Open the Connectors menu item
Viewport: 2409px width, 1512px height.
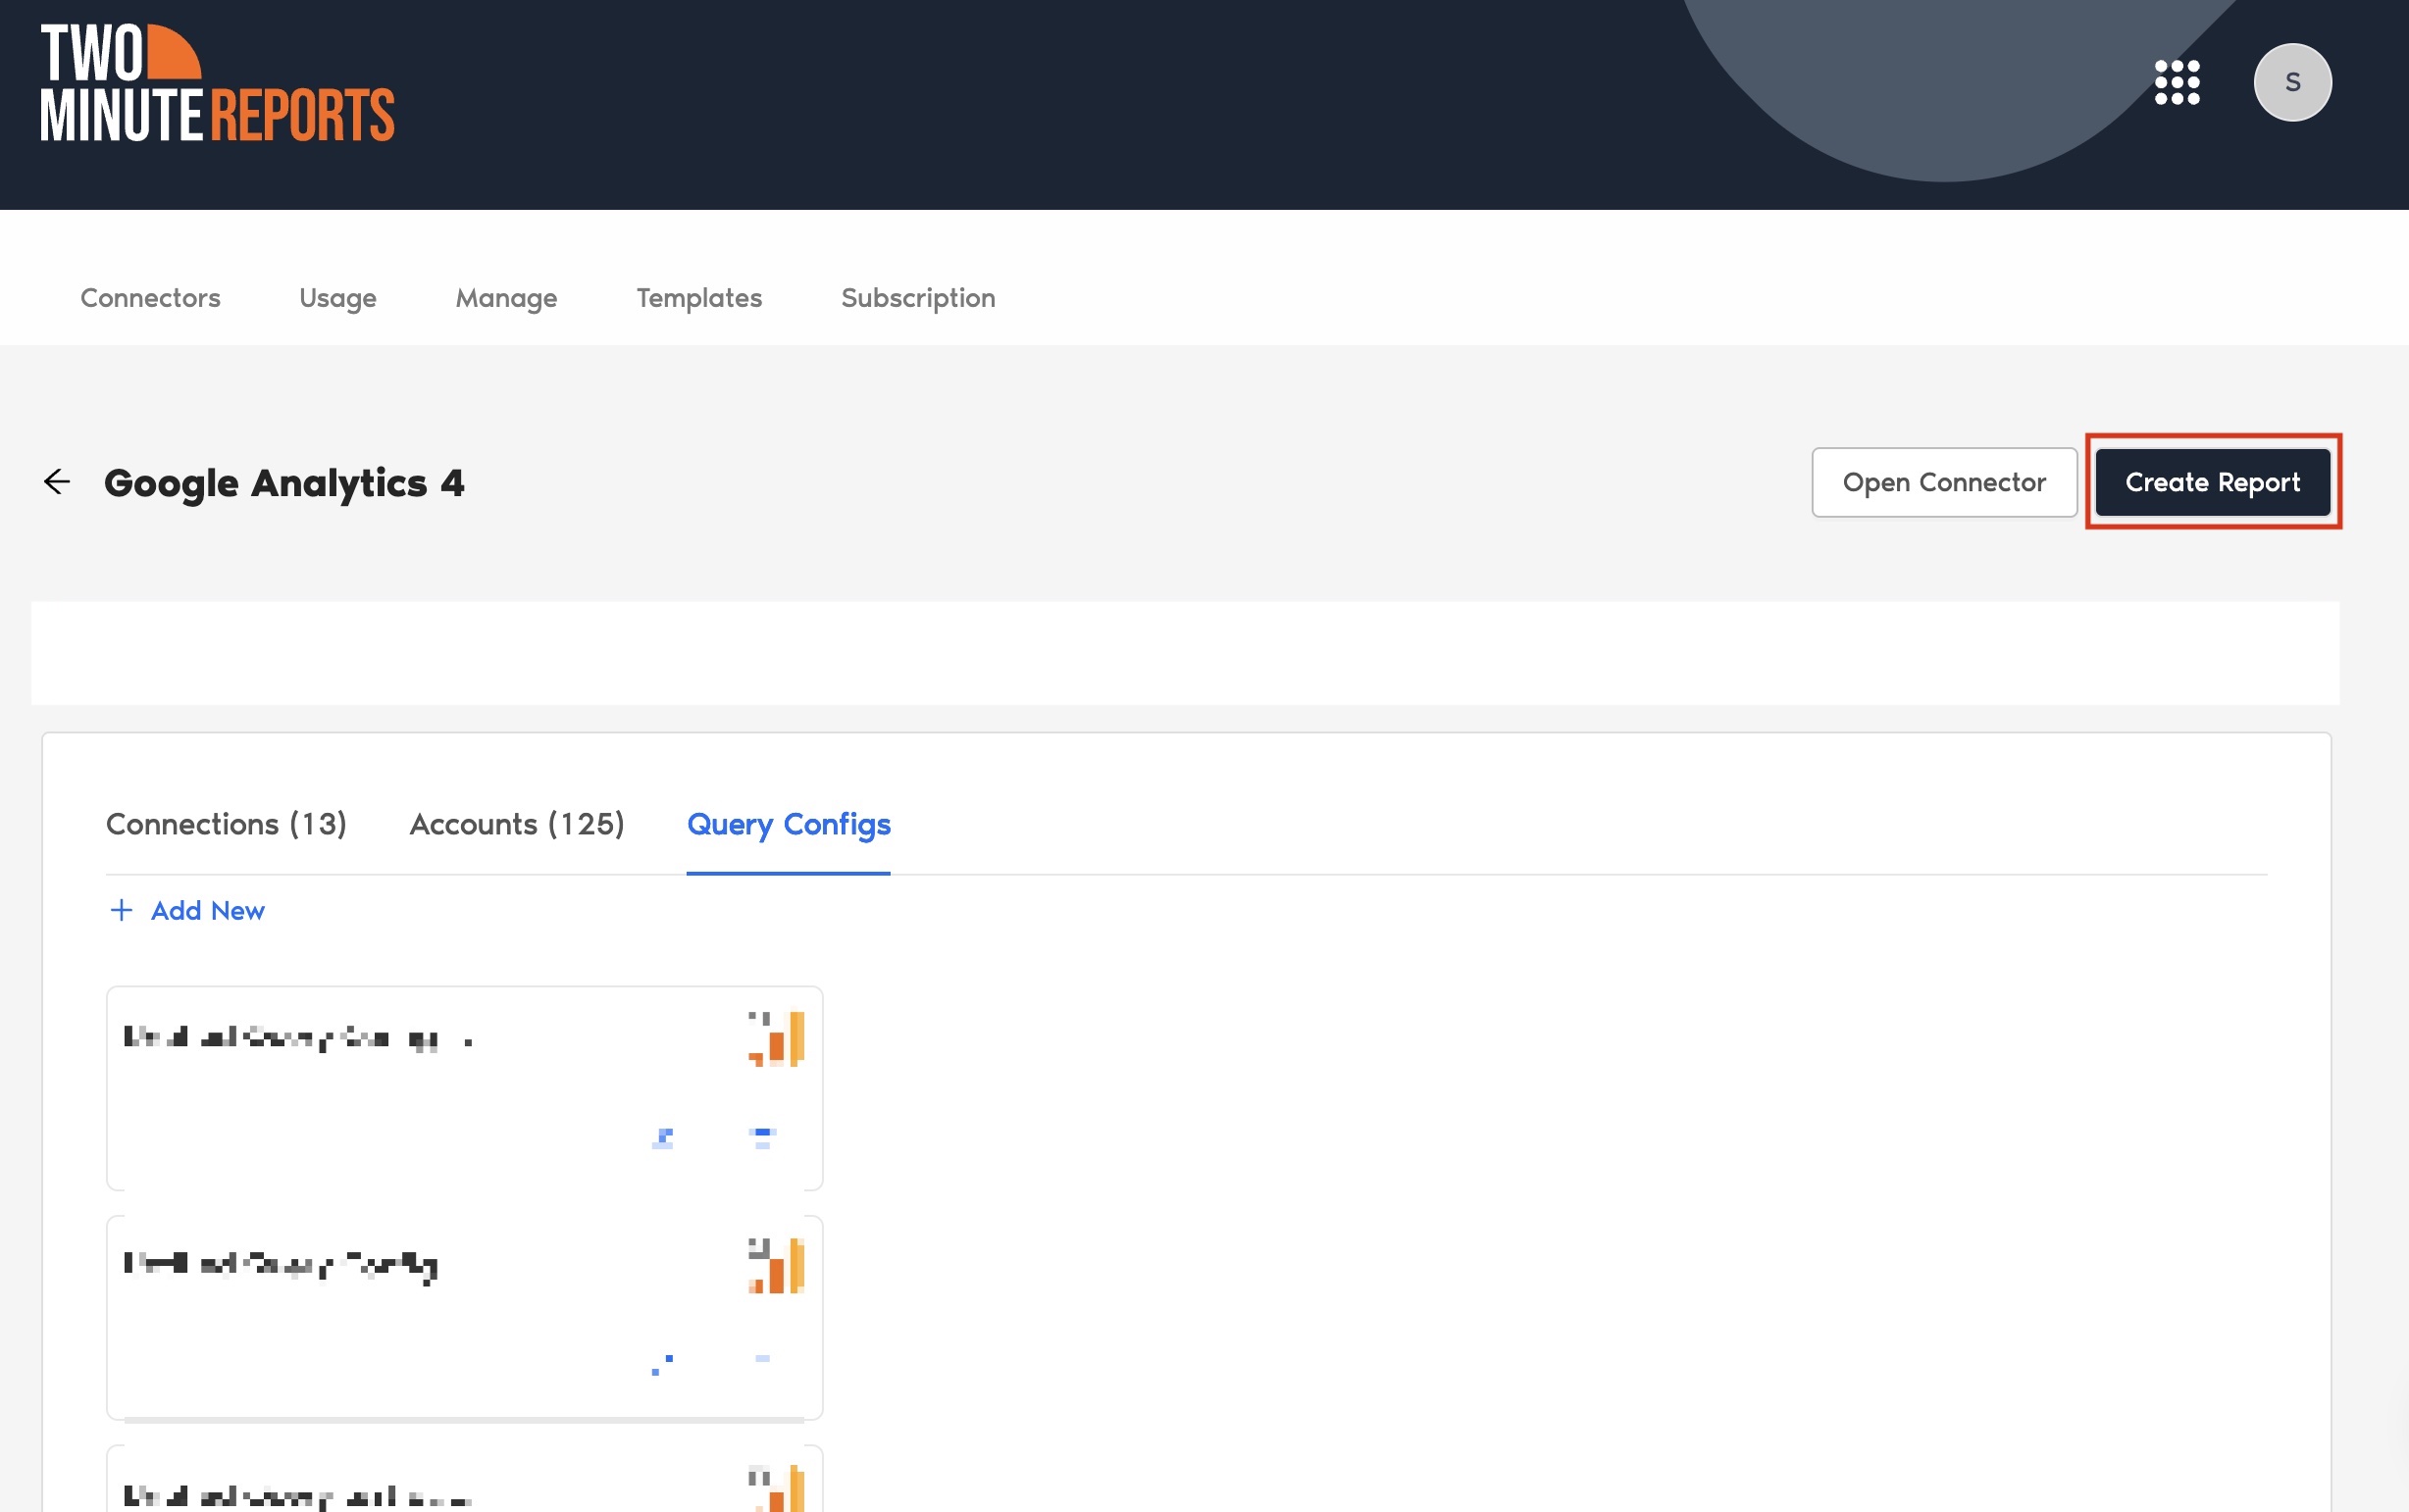150,298
